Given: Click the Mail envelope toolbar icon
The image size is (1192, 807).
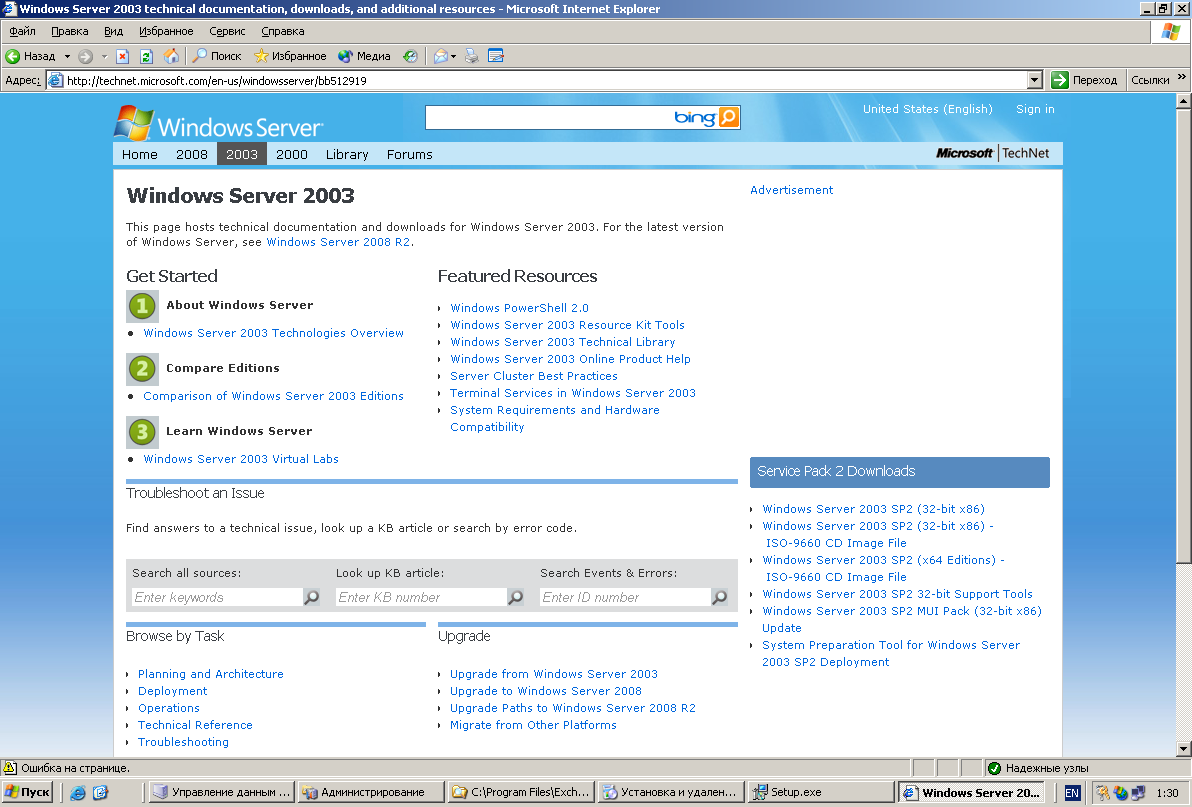Looking at the screenshot, I should click(x=440, y=56).
